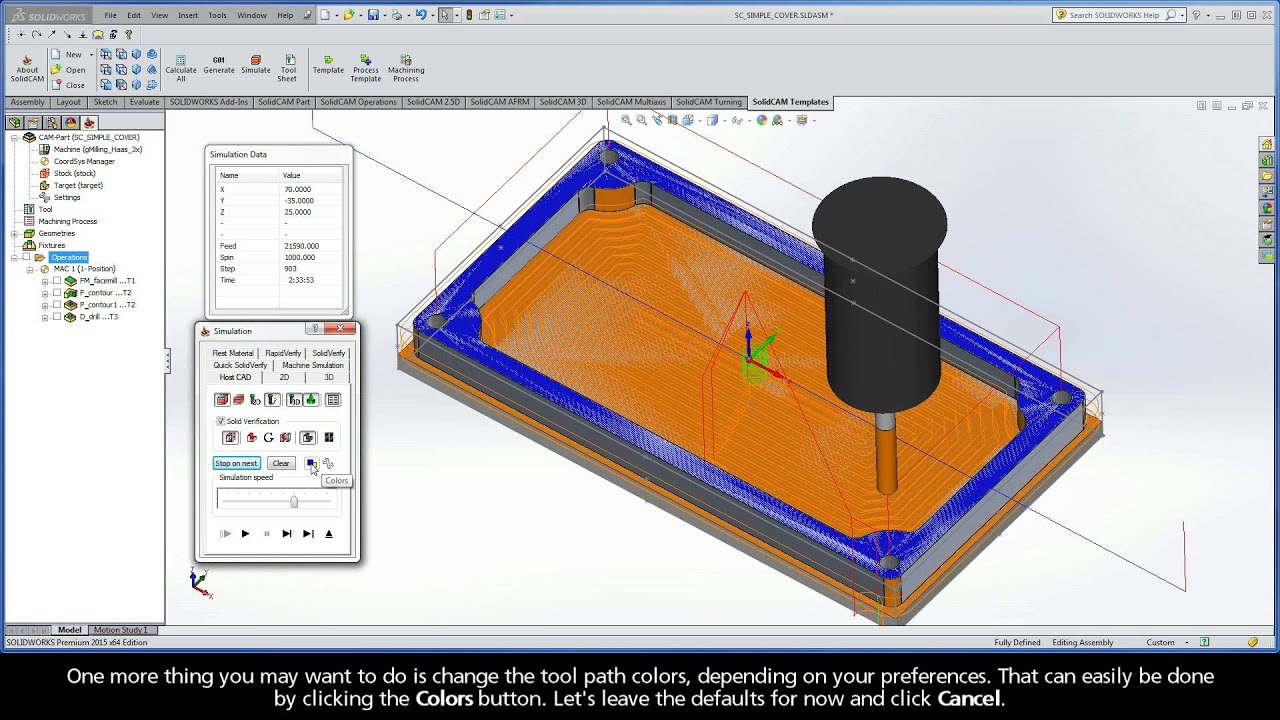Click the Simulation speed slider handle

(x=294, y=500)
